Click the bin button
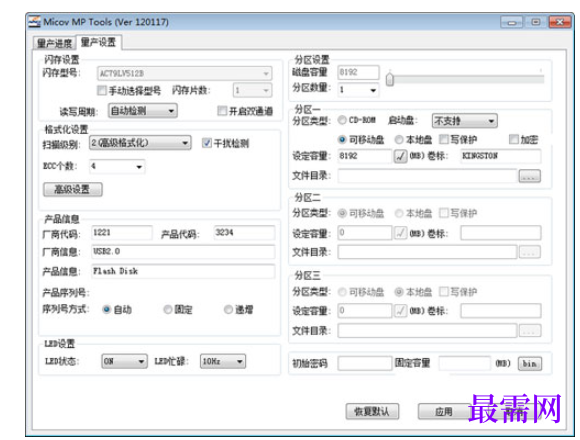580x440 pixels. point(530,363)
